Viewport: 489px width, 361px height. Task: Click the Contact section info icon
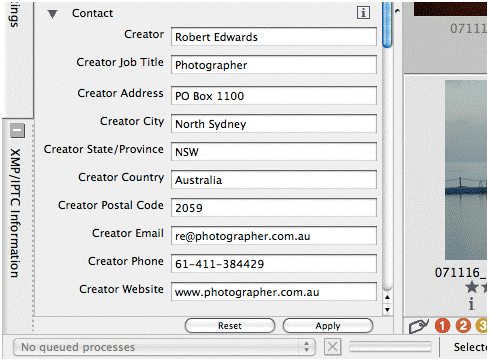pyautogui.click(x=363, y=13)
